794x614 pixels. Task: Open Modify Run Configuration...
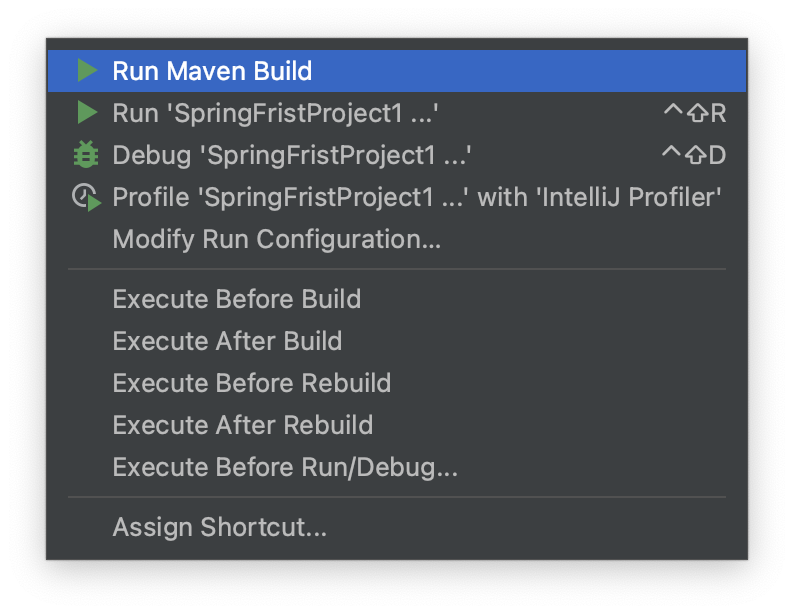[396, 239]
